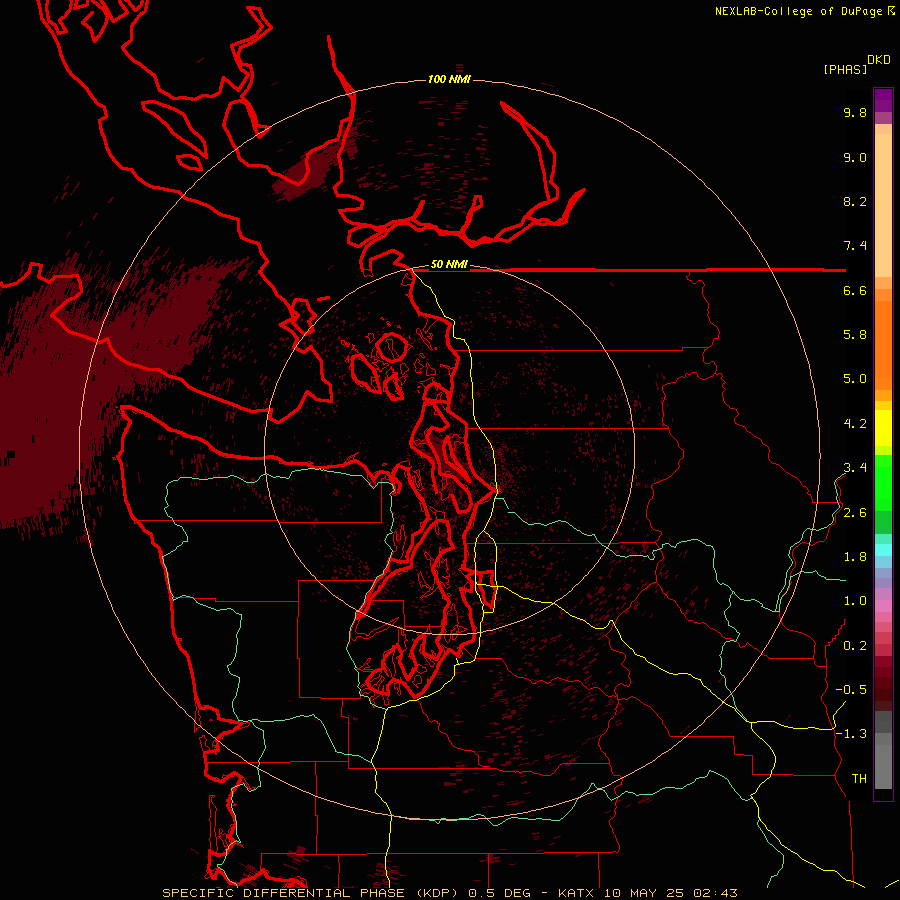Screen dimensions: 900x900
Task: Select the 6.6 scale value
Action: [x=855, y=290]
